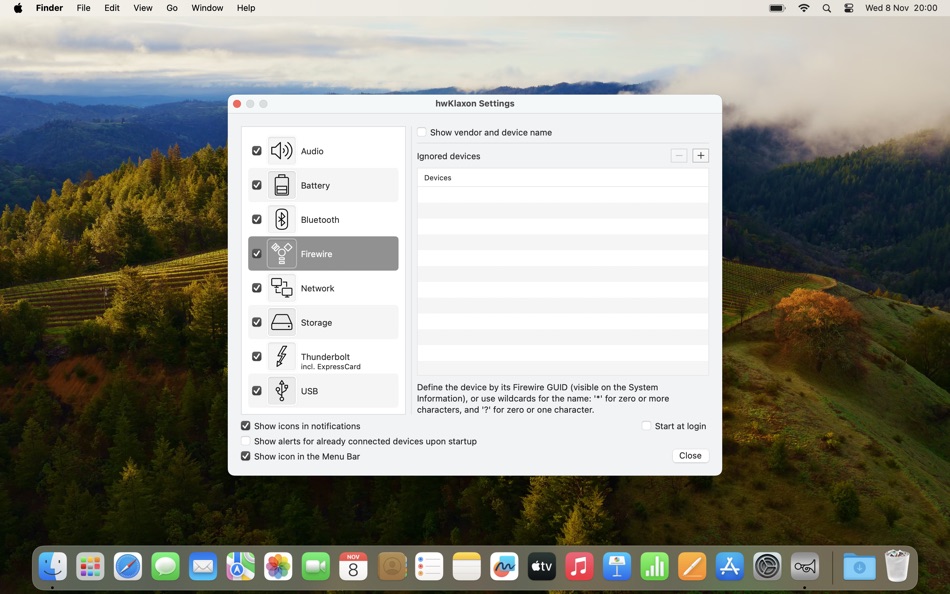
Task: Open the Finder menu
Action: point(49,8)
